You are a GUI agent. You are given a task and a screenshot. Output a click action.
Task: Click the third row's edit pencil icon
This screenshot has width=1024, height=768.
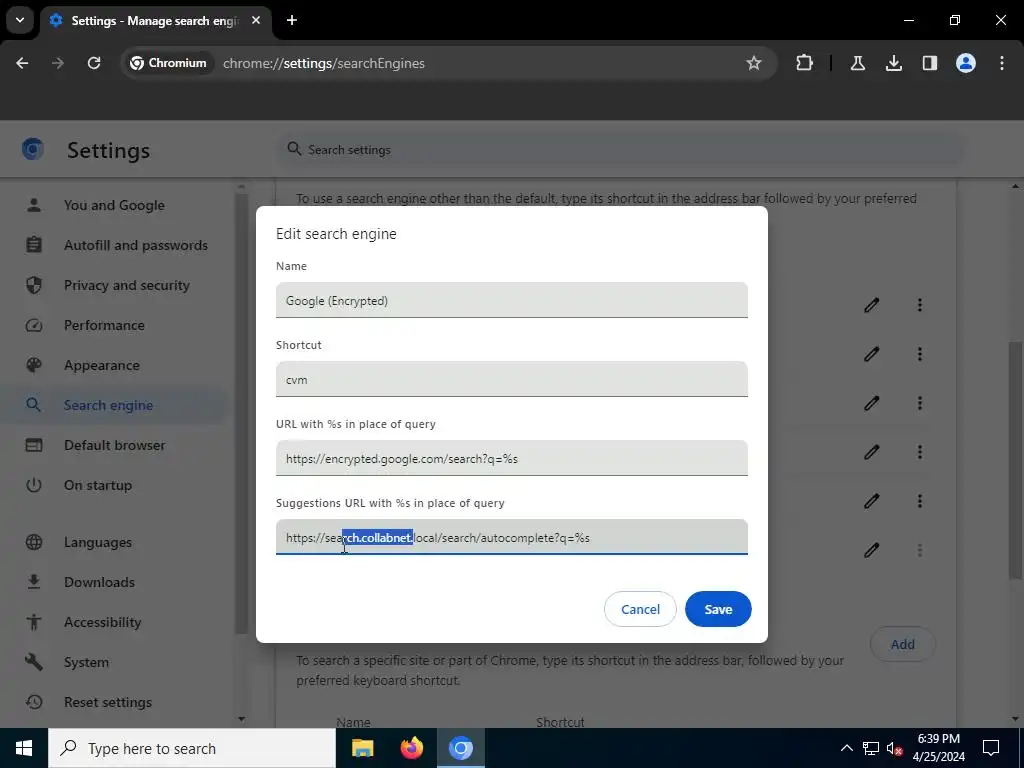point(871,403)
